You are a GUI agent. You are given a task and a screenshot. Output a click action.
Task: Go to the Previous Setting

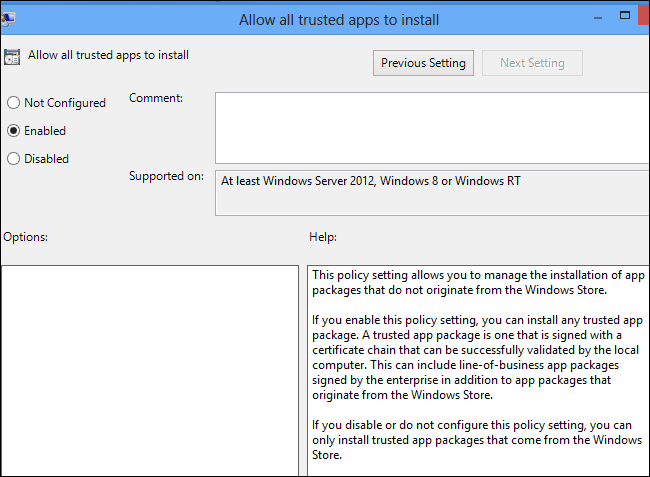pos(423,63)
